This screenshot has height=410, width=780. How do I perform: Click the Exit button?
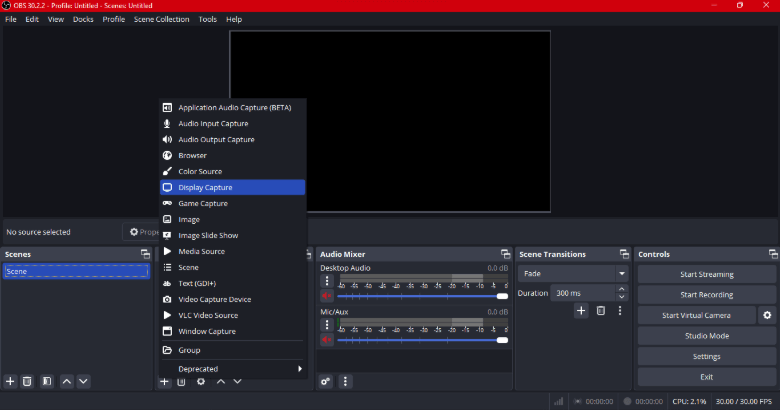coord(706,377)
